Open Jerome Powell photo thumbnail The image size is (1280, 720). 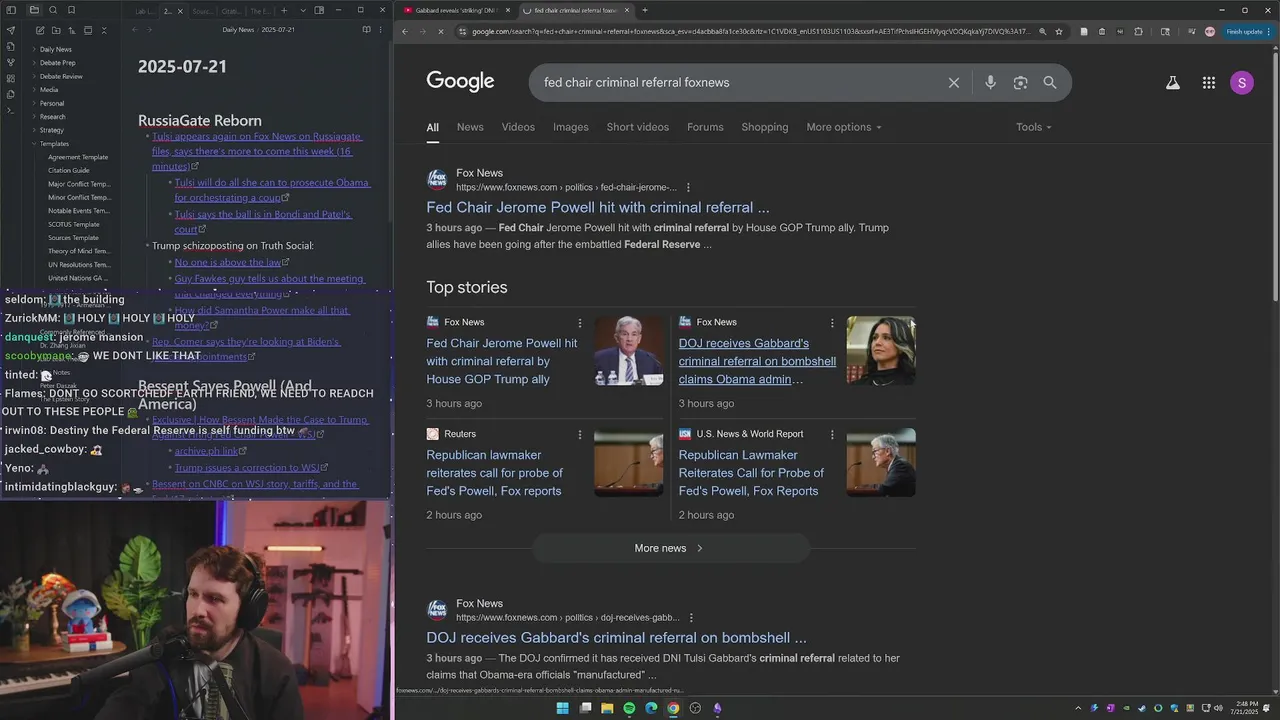click(x=628, y=351)
